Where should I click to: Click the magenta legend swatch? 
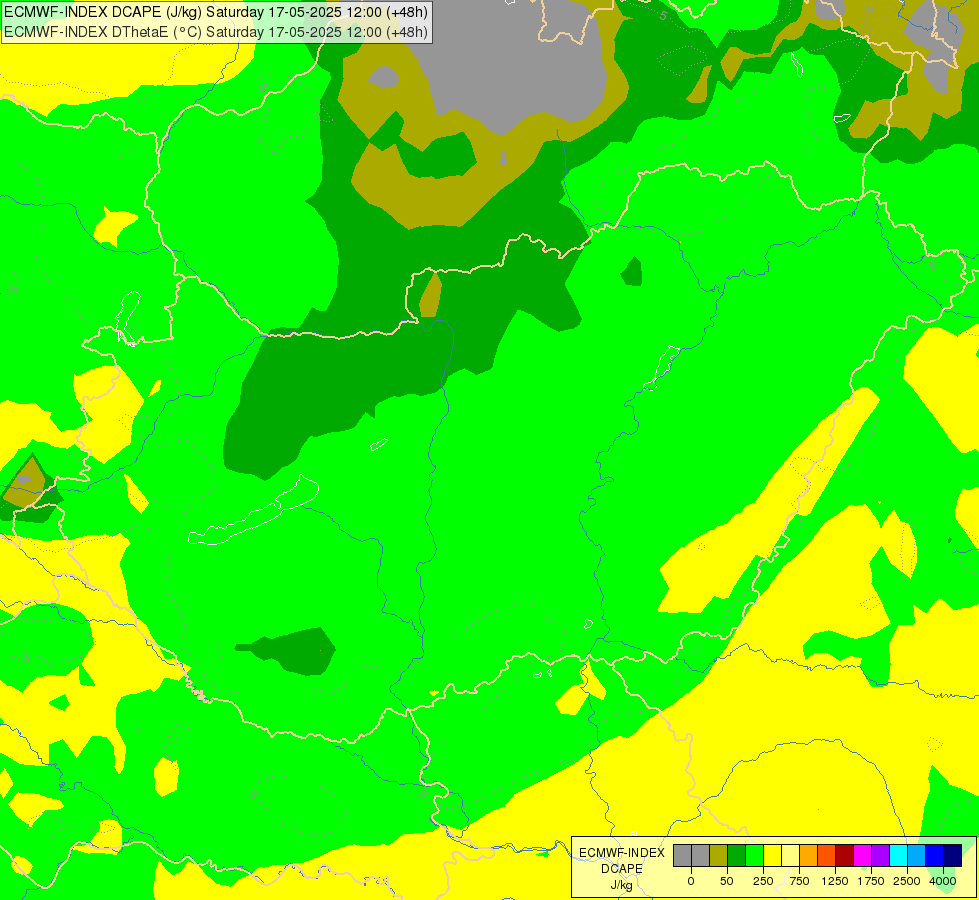pyautogui.click(x=862, y=855)
